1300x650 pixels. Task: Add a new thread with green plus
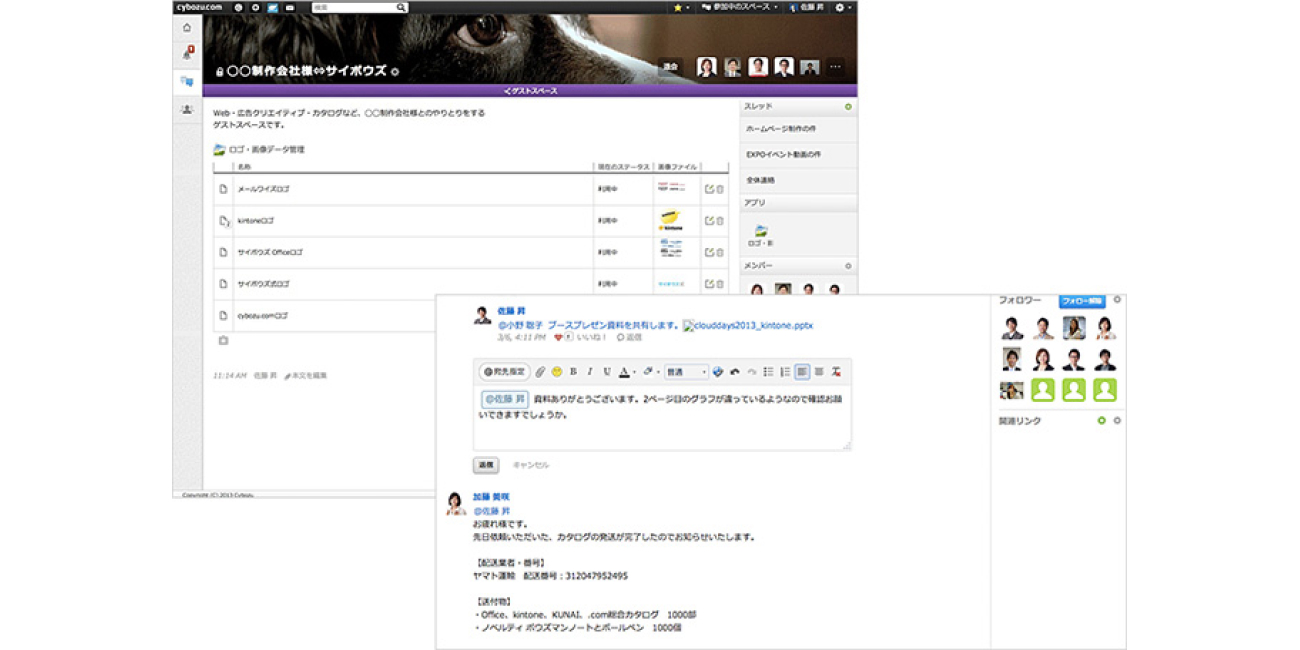848,106
